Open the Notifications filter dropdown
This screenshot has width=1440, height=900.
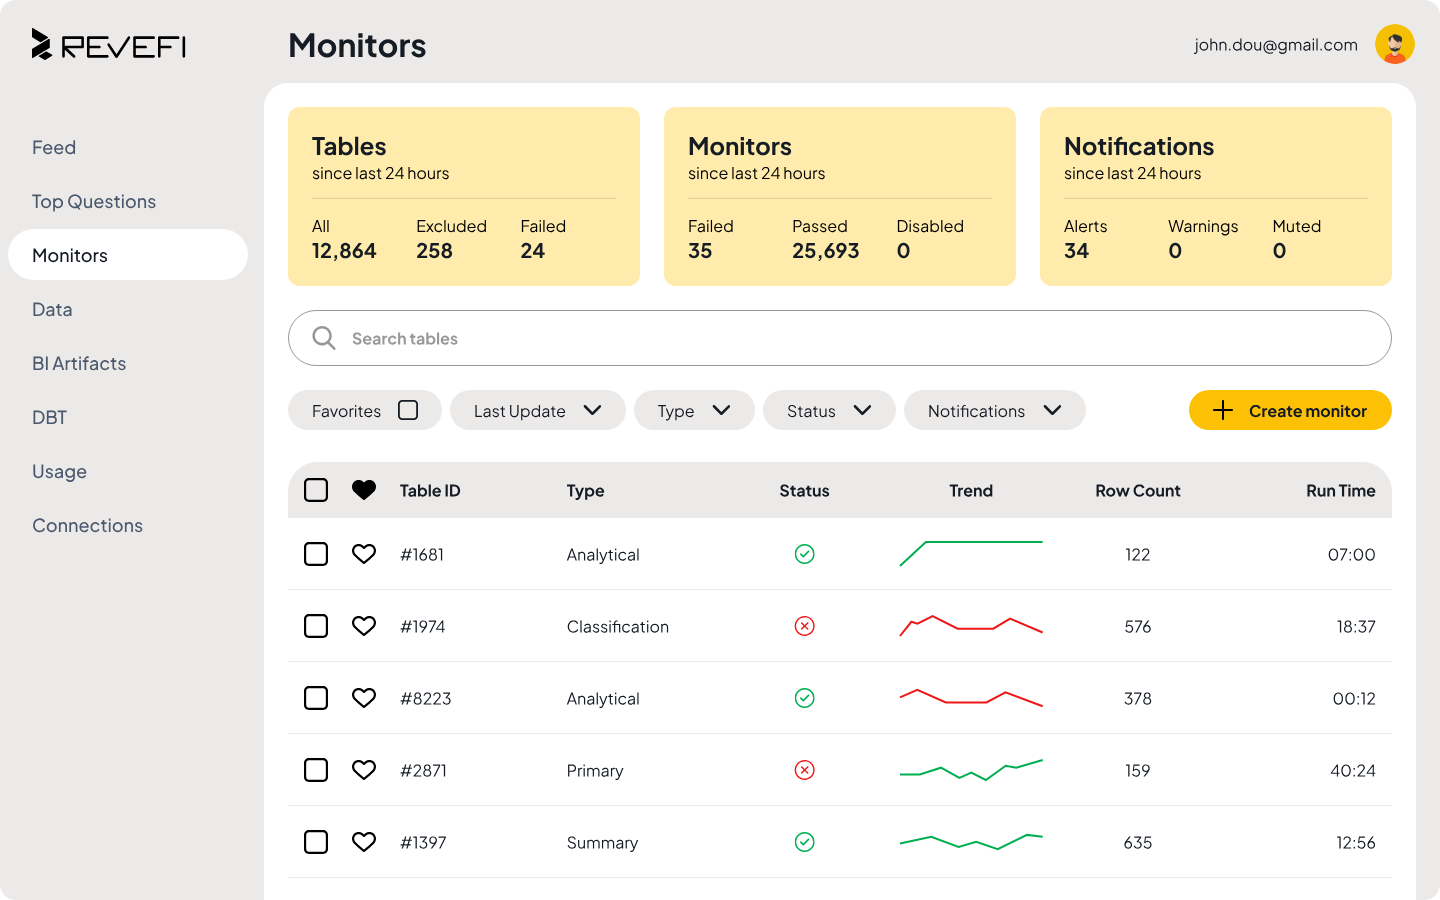click(x=995, y=410)
